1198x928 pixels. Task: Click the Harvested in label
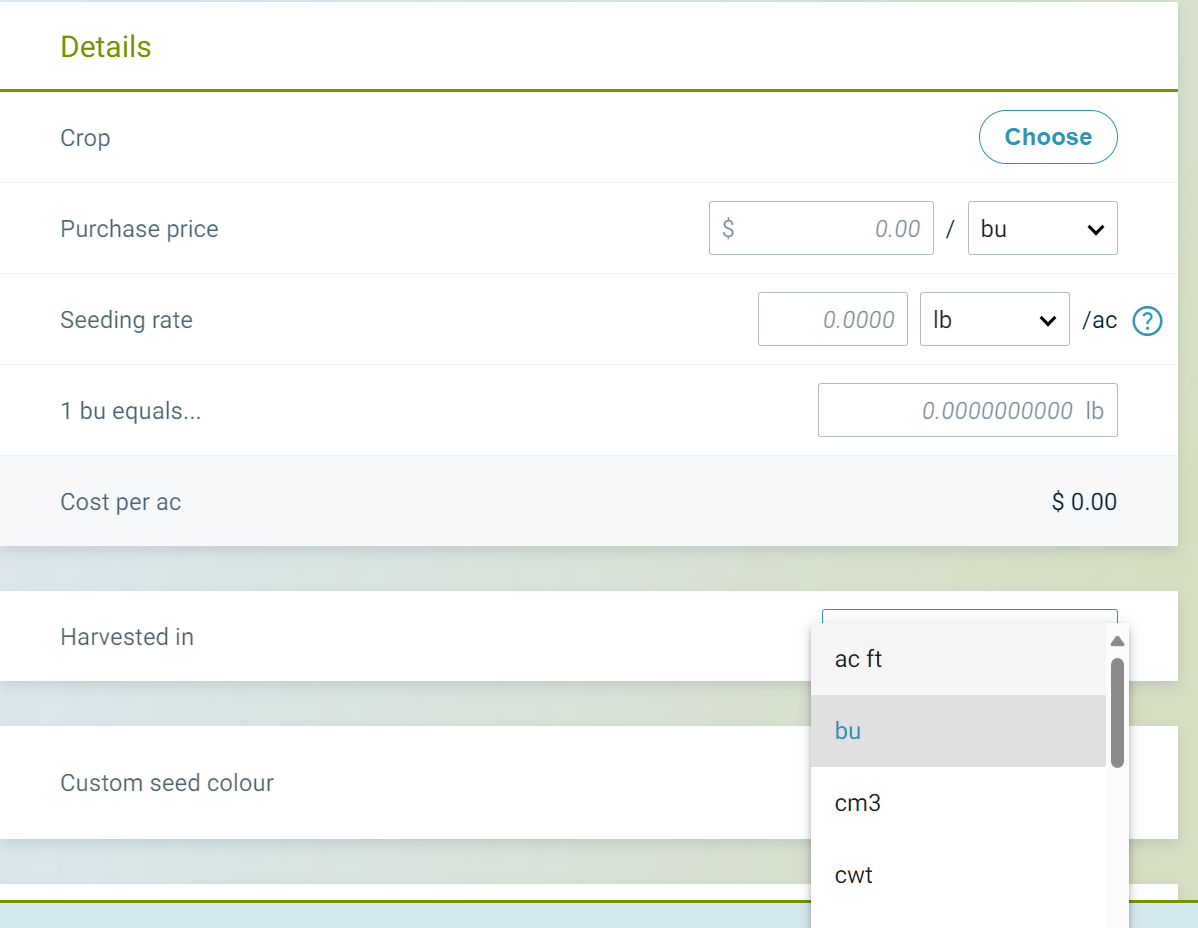coord(127,637)
